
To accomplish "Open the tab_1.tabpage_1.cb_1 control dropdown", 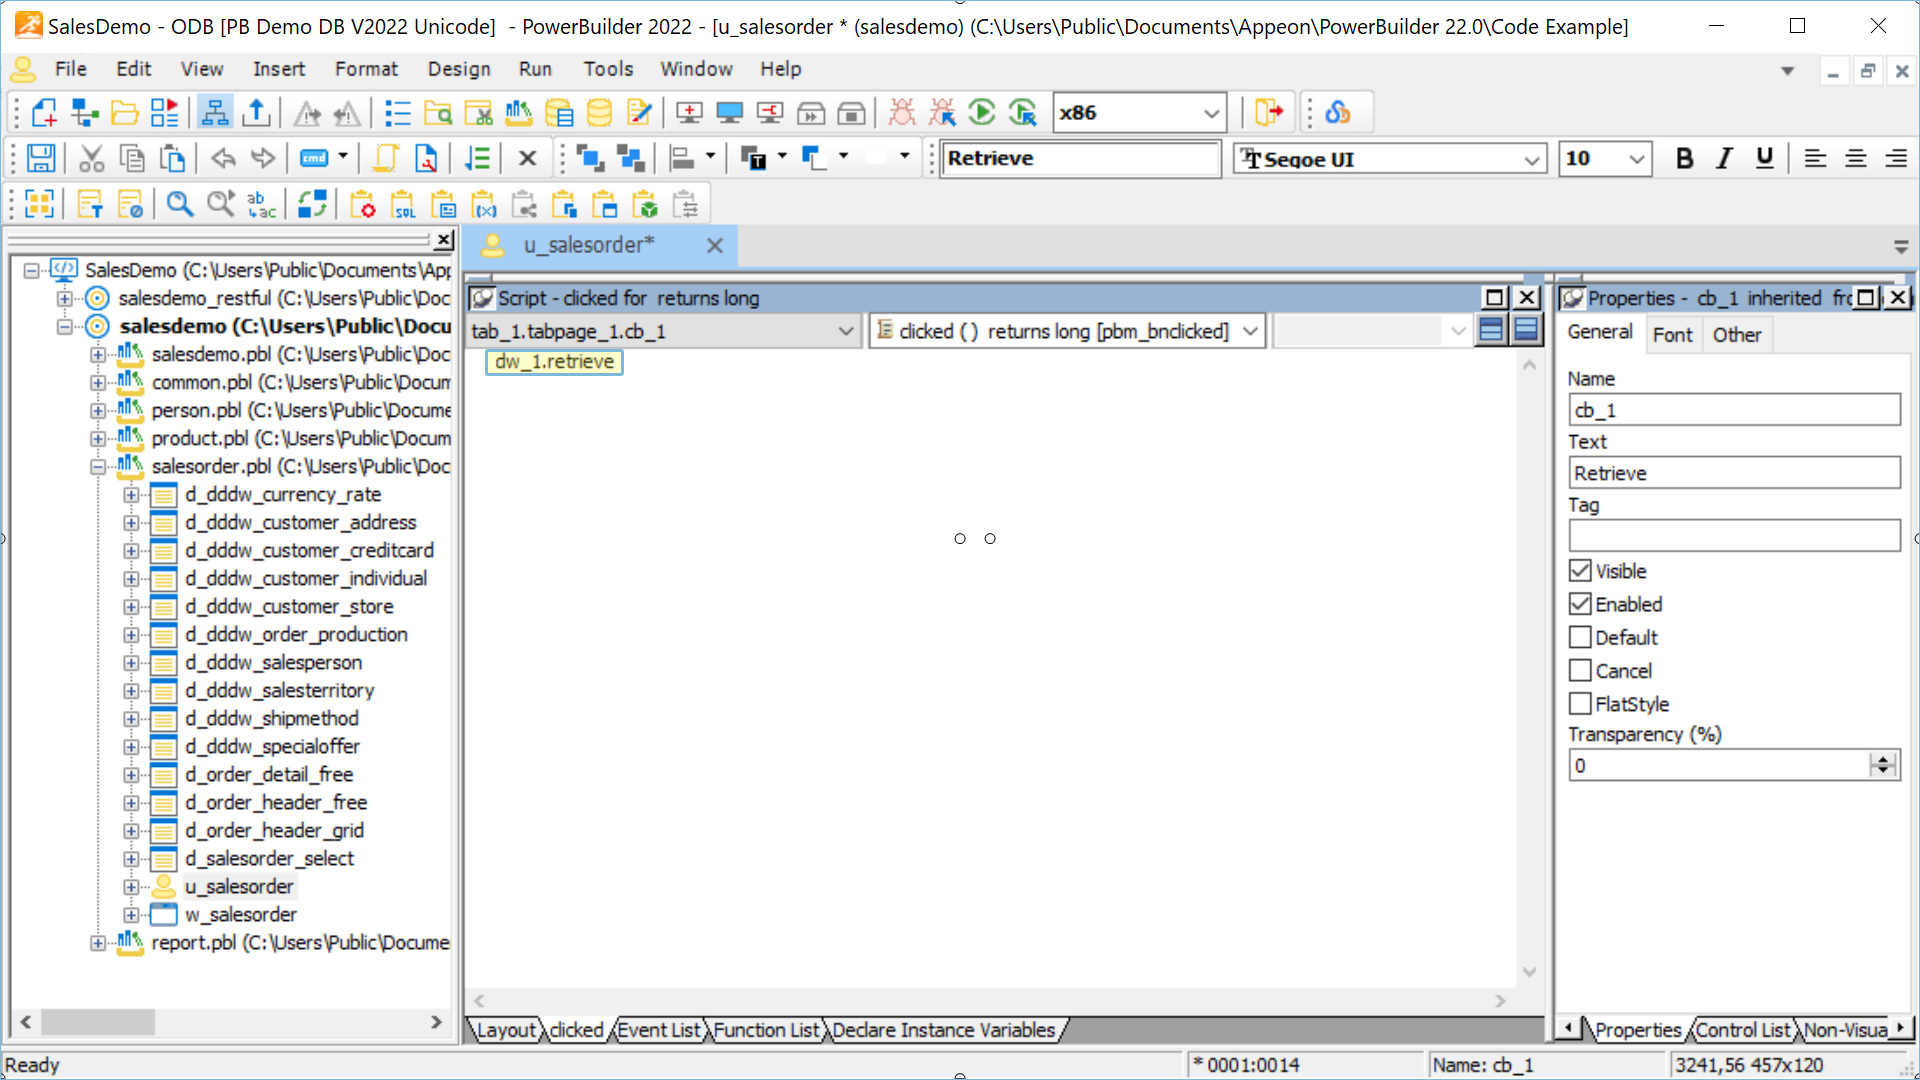I will [846, 331].
